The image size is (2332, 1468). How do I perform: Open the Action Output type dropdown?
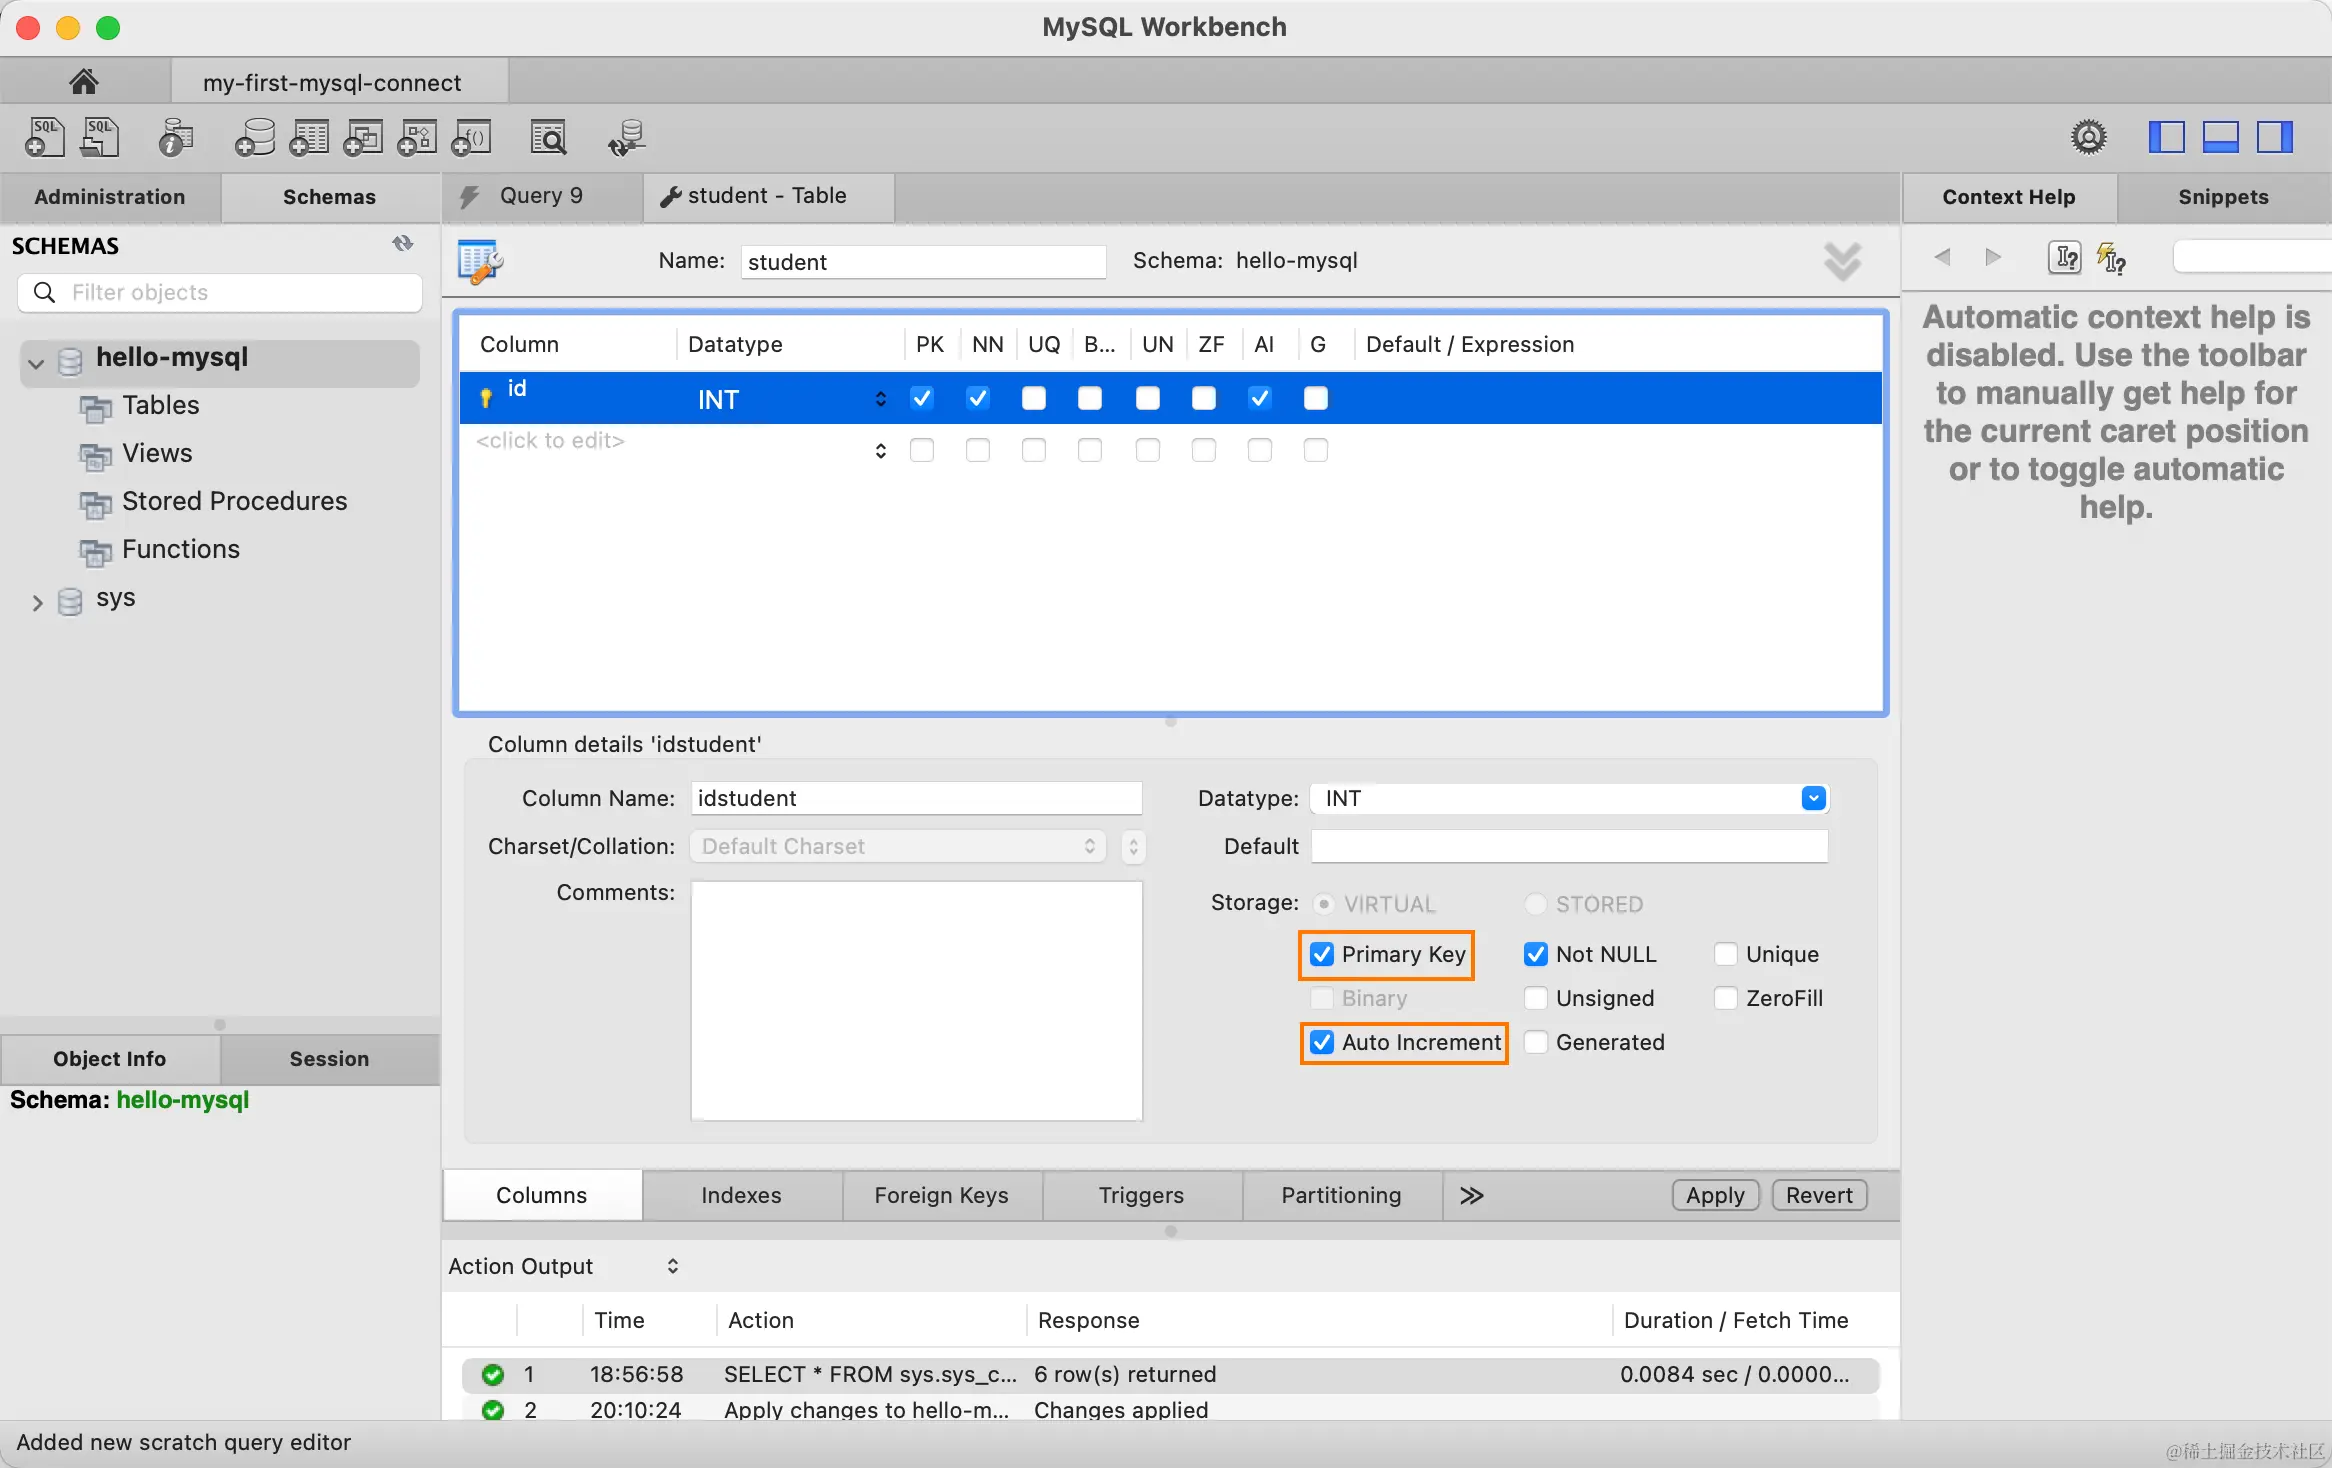click(673, 1266)
